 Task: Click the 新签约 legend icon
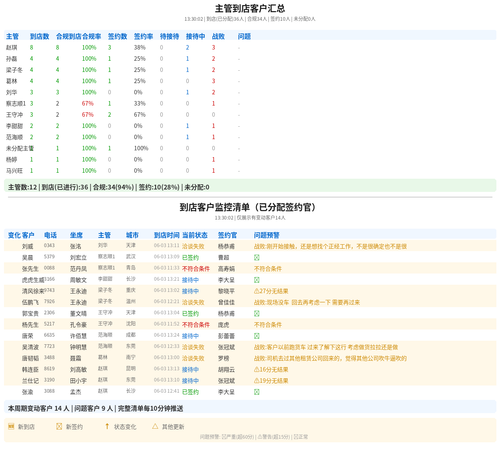(x=59, y=426)
